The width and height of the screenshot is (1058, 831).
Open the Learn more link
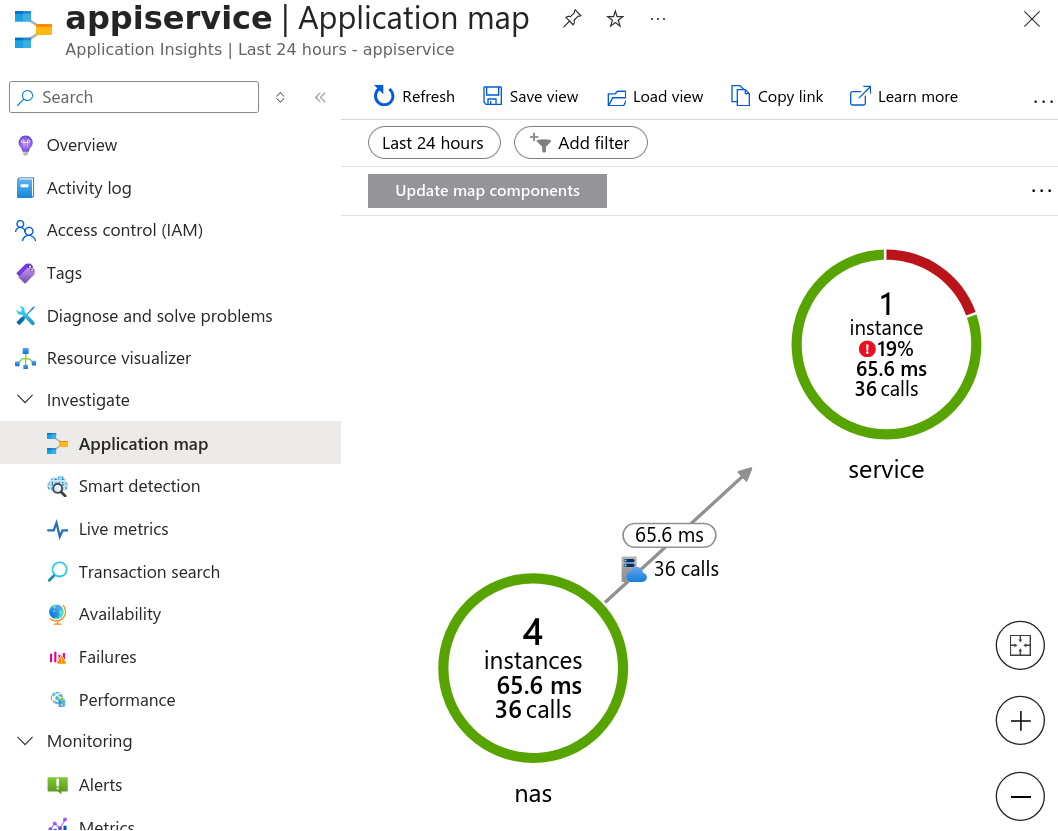(x=903, y=96)
